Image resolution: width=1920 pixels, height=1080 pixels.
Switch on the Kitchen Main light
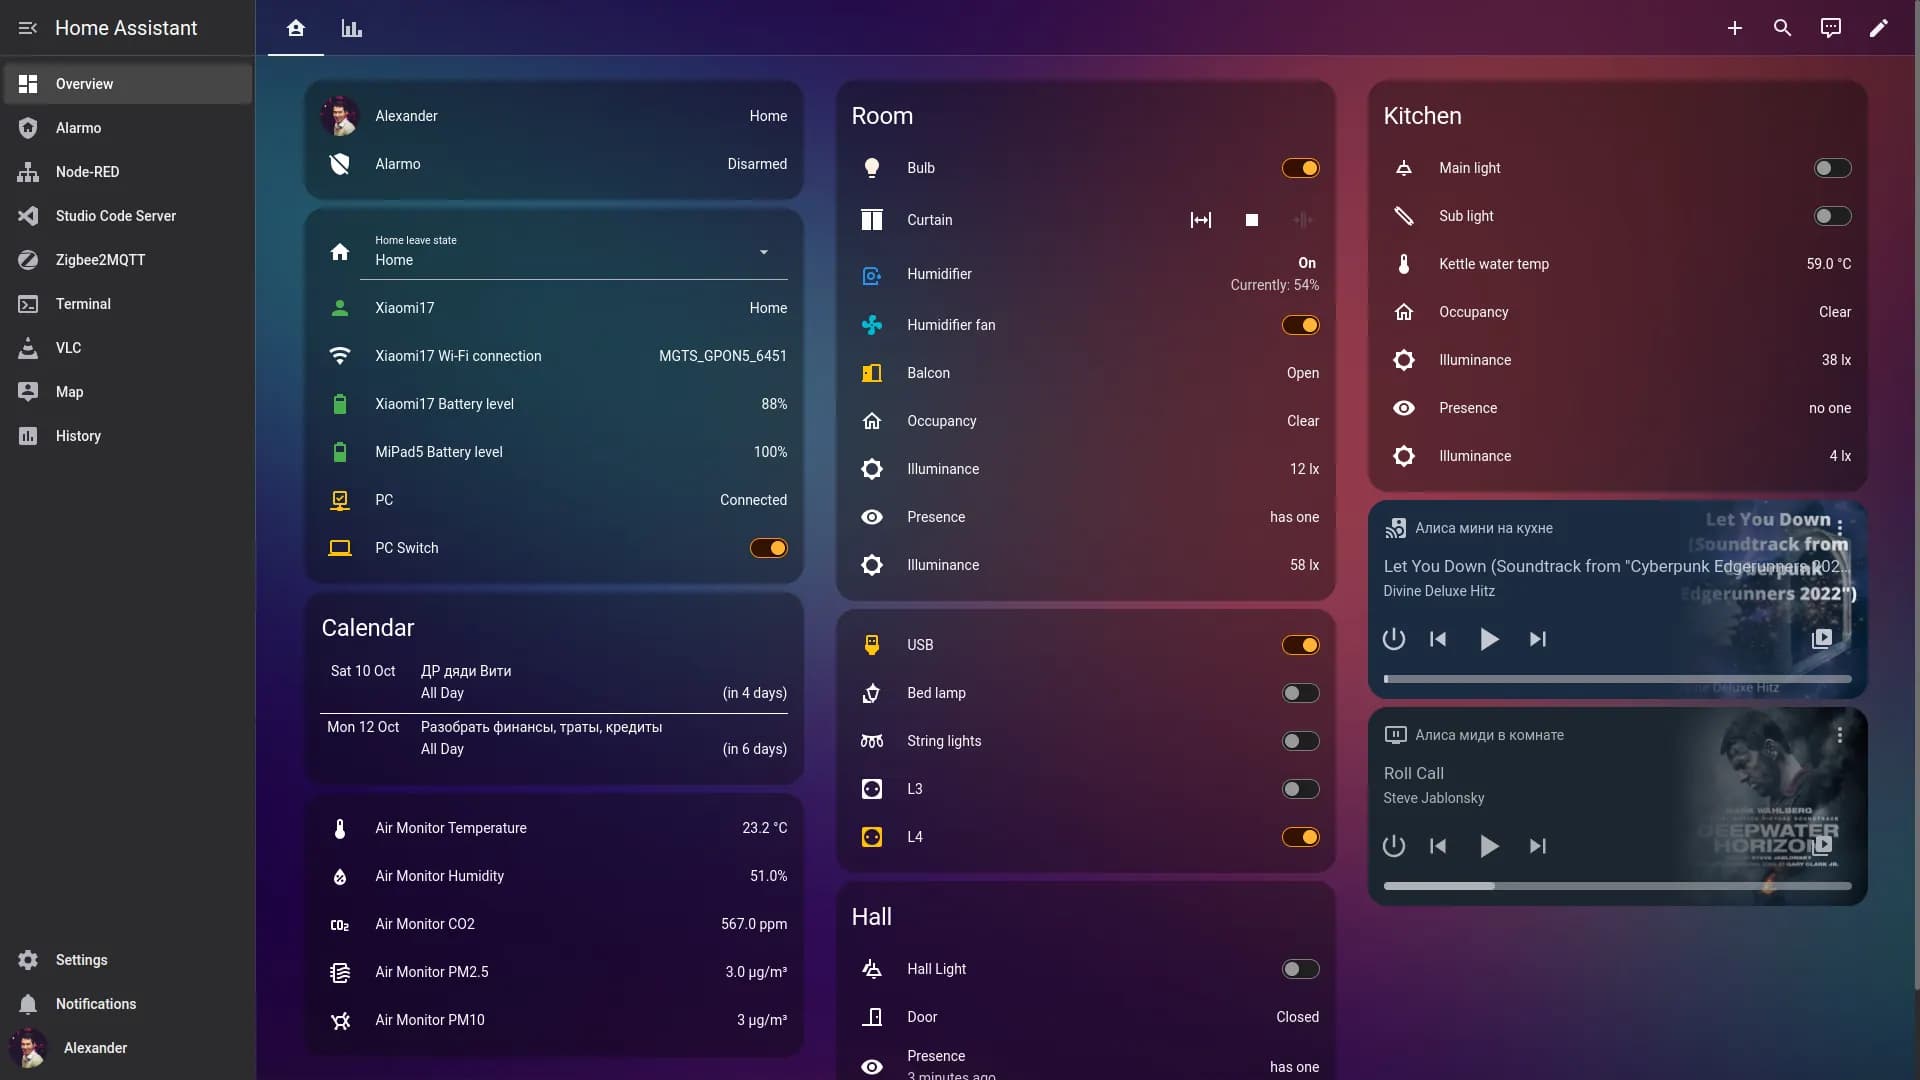pyautogui.click(x=1832, y=168)
